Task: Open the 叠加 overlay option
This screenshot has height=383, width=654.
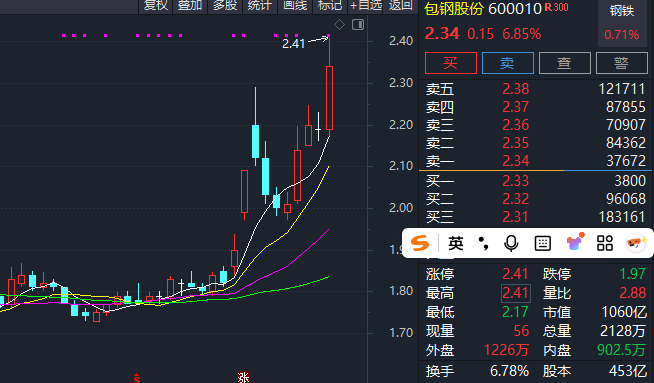Action: pyautogui.click(x=190, y=6)
